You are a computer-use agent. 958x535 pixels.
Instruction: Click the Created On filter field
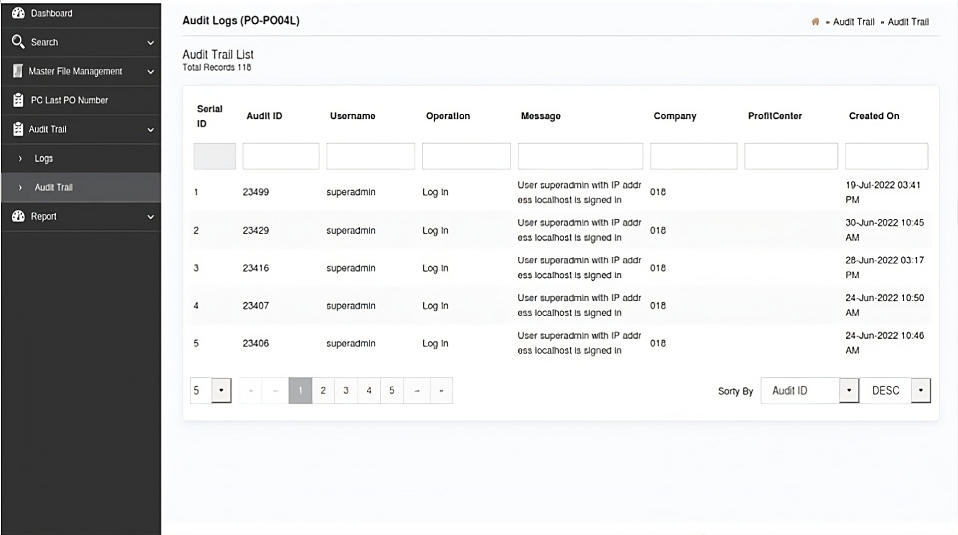click(886, 156)
